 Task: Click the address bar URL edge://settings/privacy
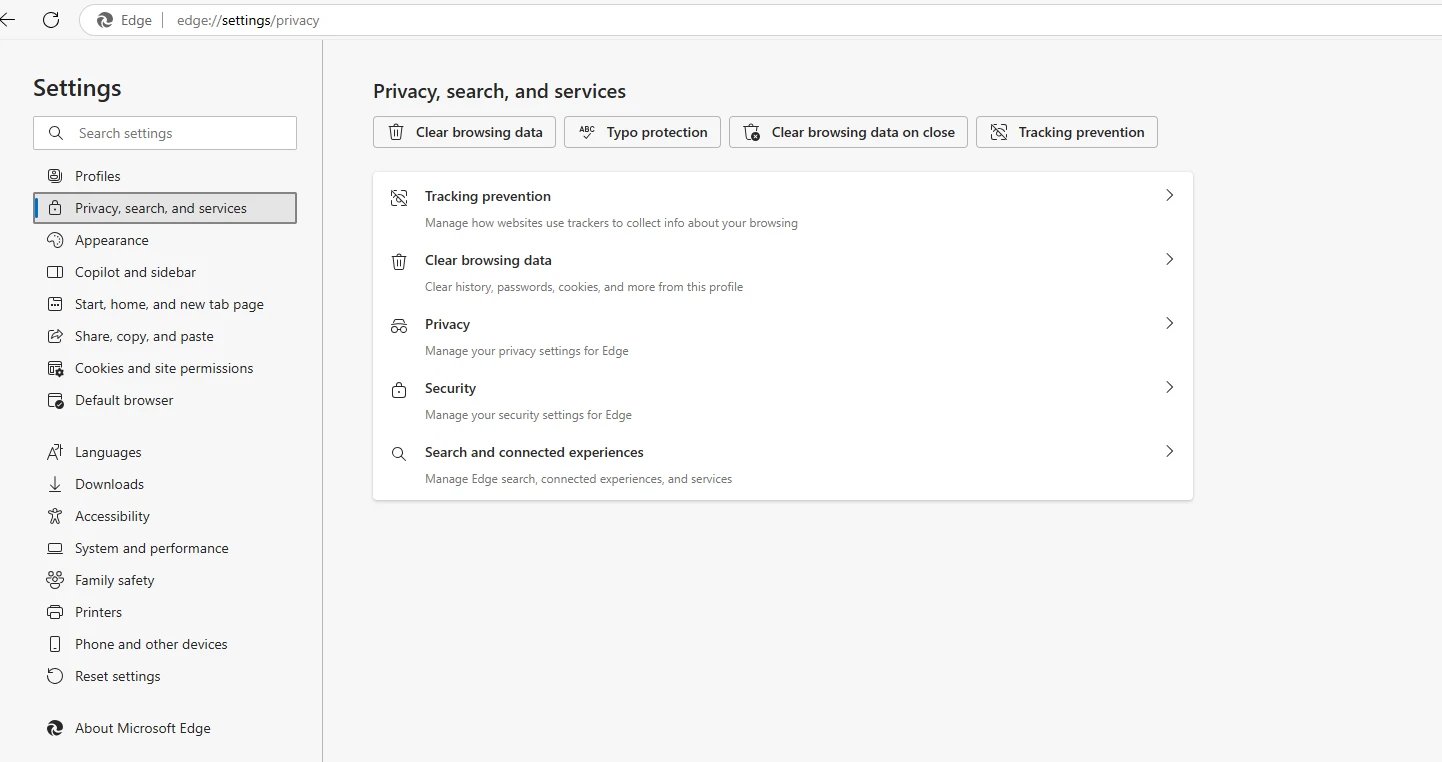(248, 20)
